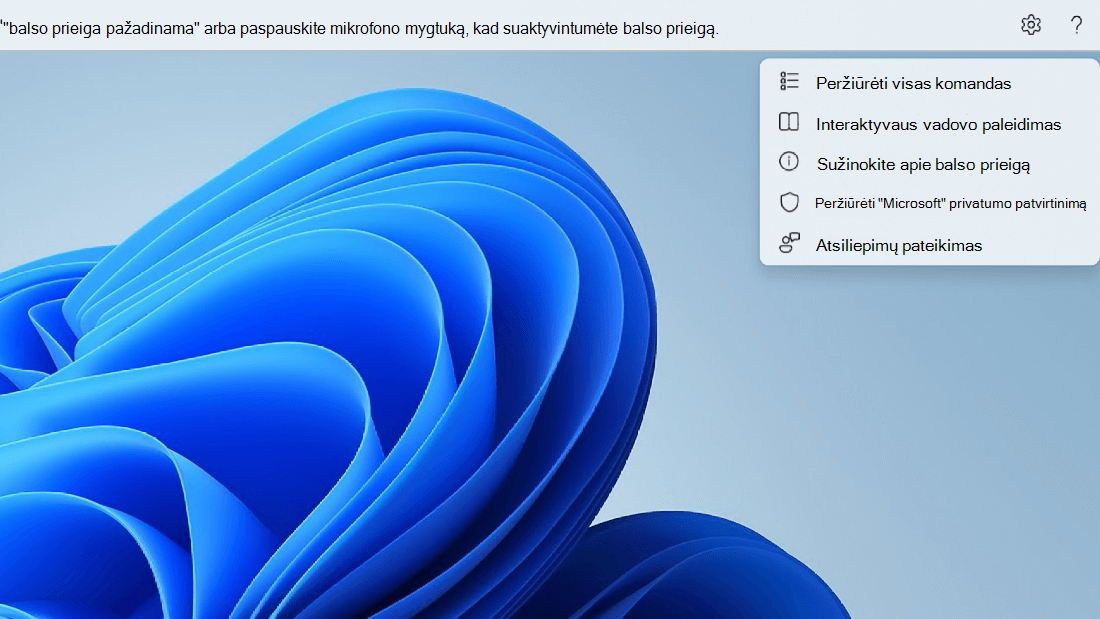Open Peržiūrėti "Microsoft" privatumo patvirtinimą

tap(929, 204)
